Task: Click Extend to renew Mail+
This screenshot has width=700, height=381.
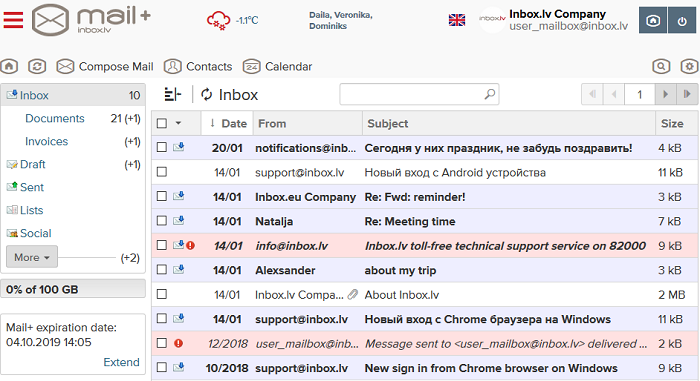Action: tap(121, 362)
